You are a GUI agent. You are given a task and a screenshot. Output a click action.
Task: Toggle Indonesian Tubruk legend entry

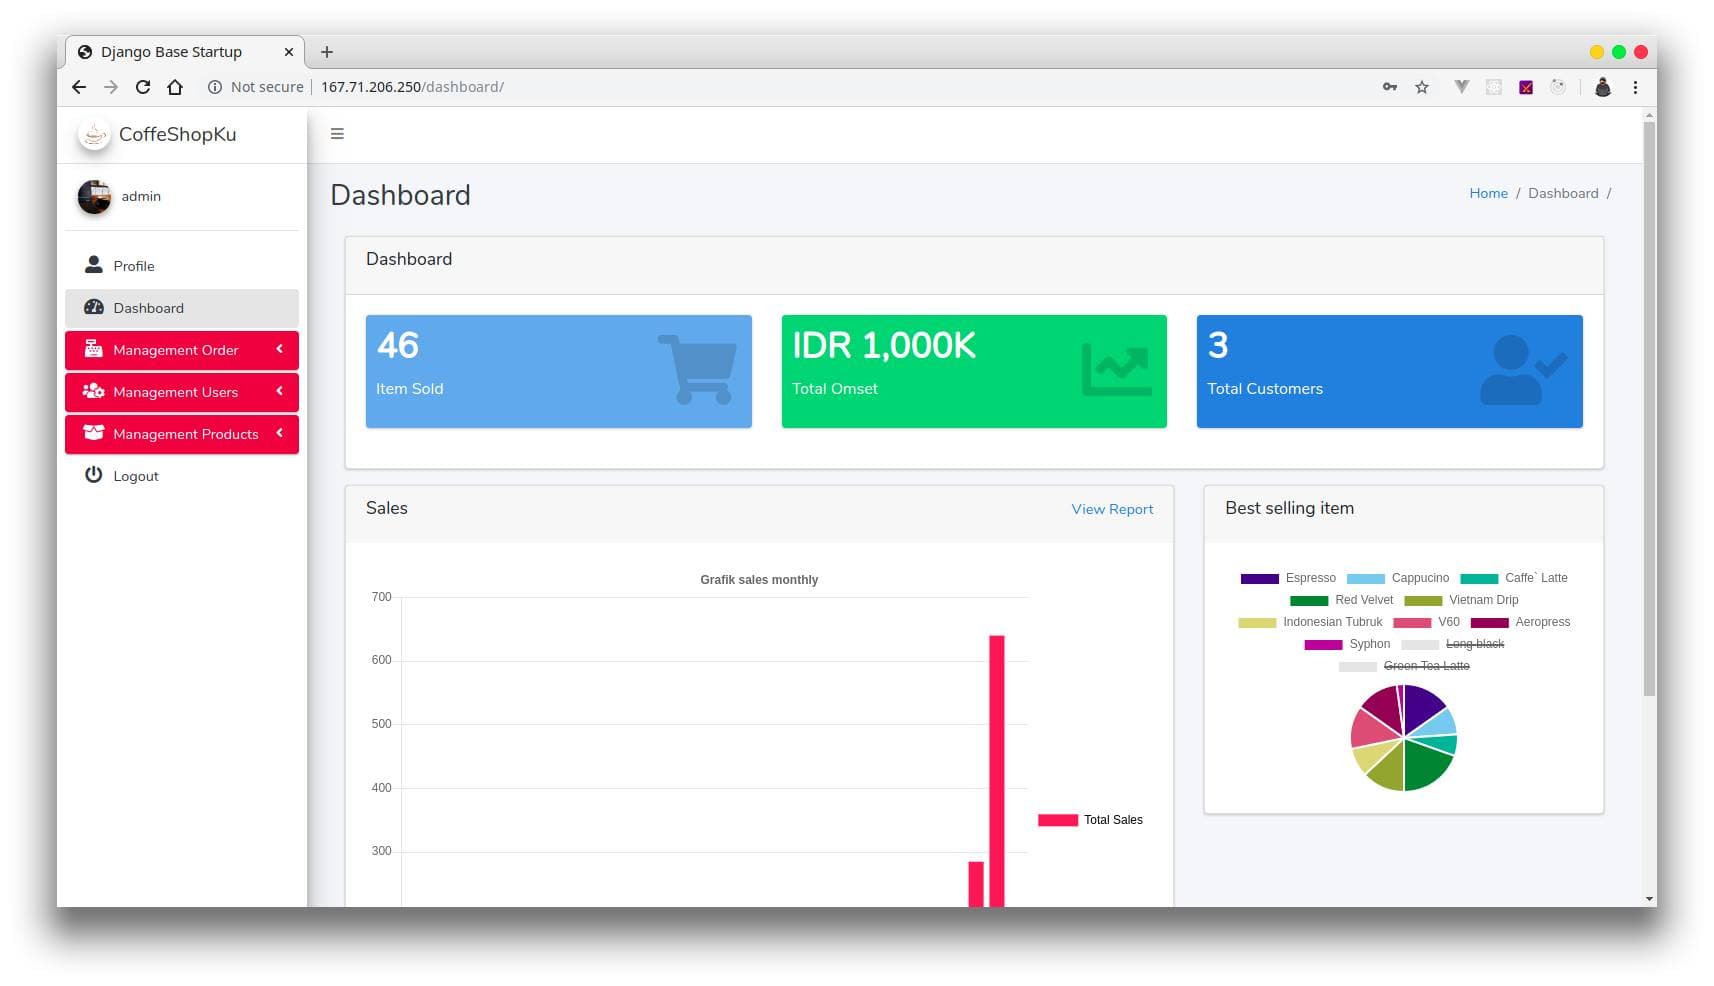click(x=1310, y=622)
